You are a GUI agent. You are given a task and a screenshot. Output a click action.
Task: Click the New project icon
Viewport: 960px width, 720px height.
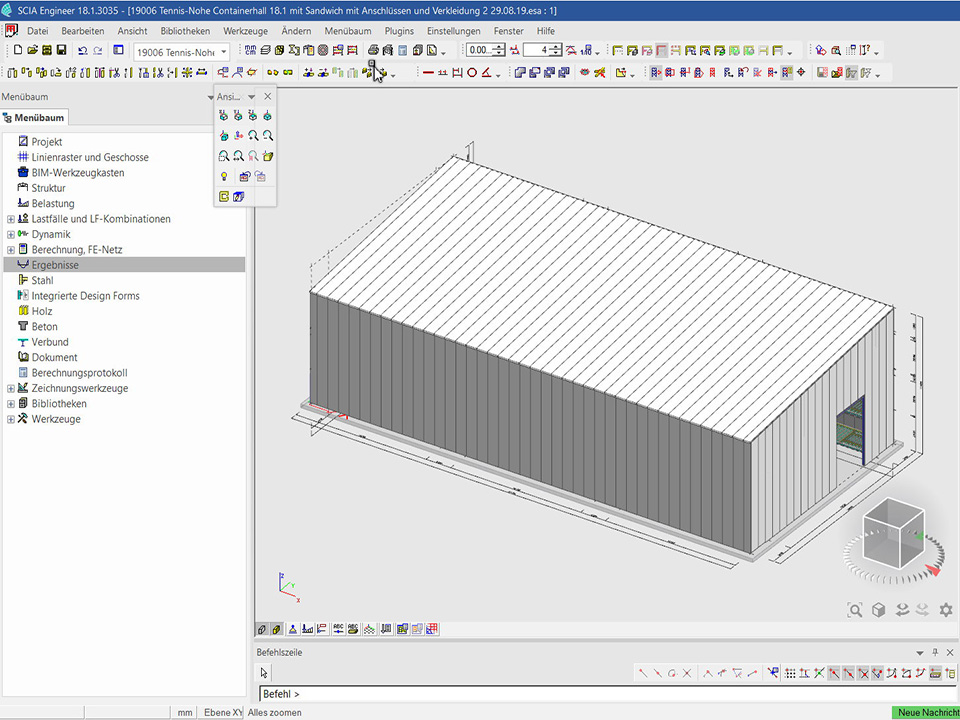pos(18,50)
